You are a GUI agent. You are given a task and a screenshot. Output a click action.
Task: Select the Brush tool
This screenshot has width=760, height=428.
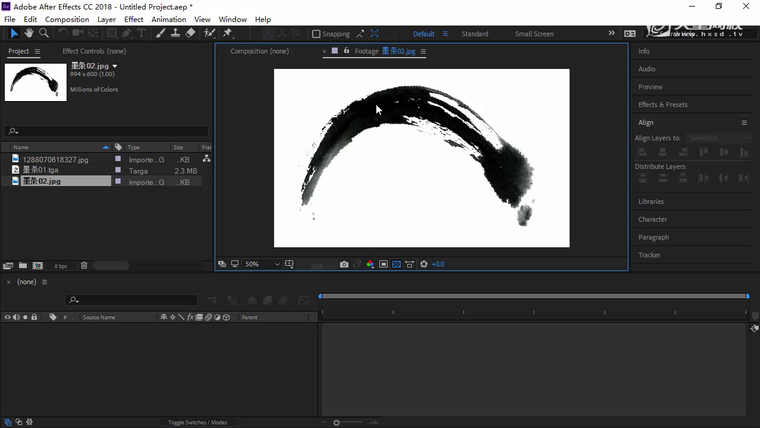160,33
